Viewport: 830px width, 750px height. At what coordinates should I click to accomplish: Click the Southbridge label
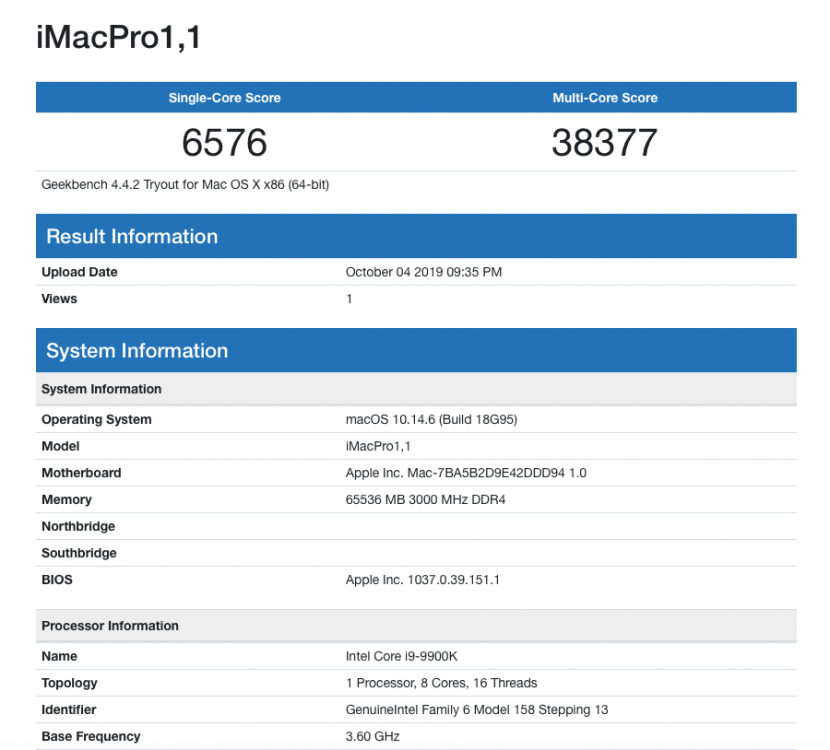coord(79,553)
